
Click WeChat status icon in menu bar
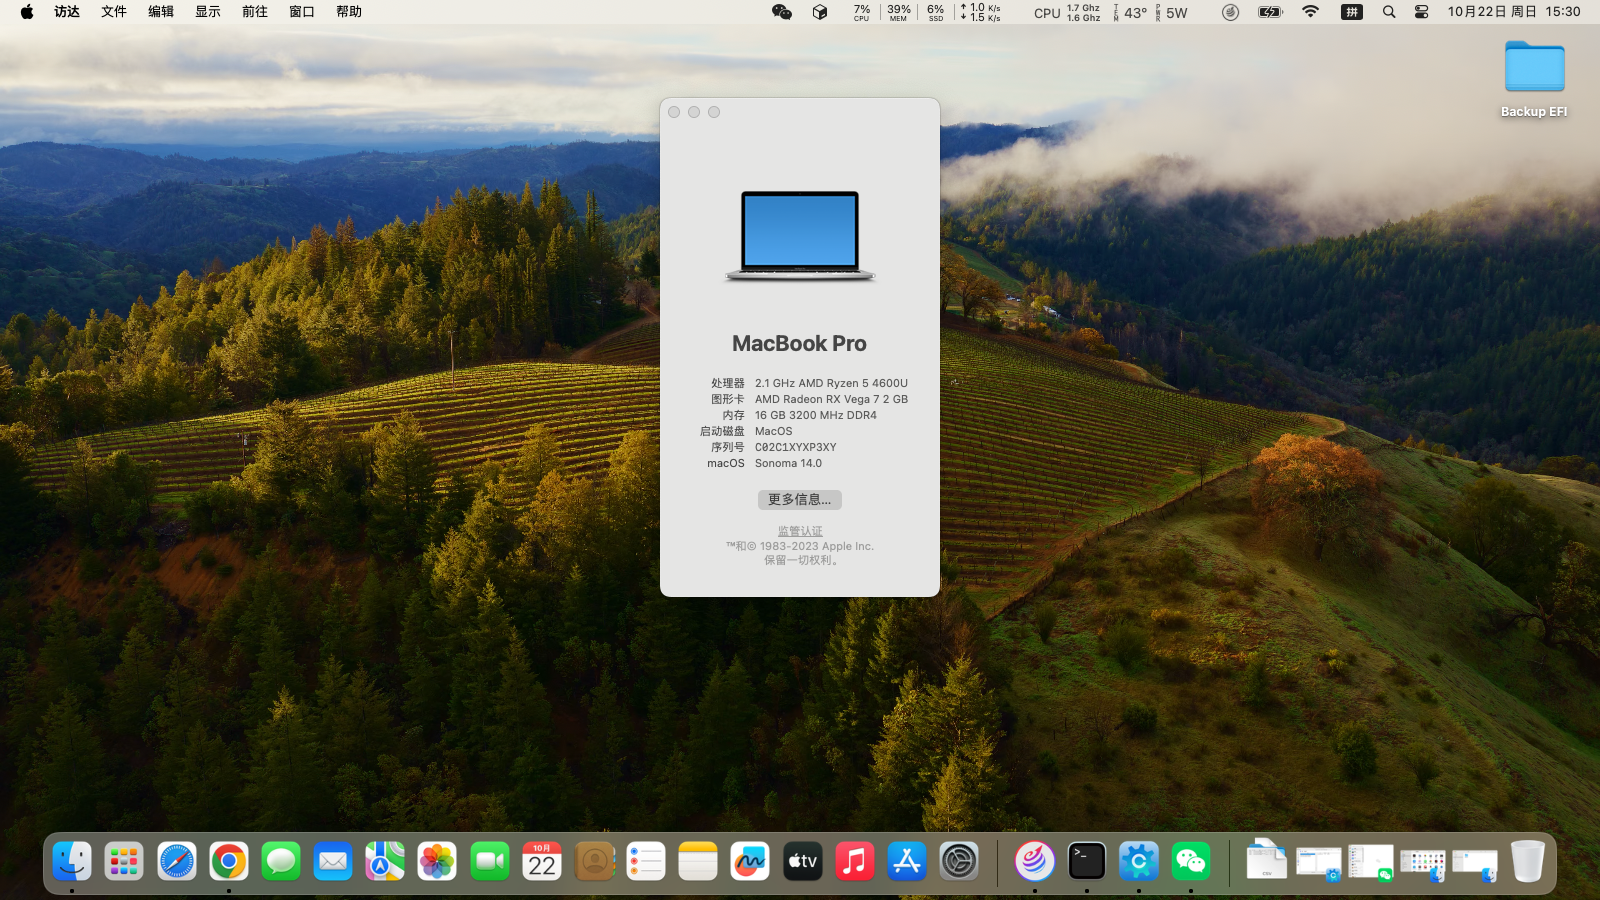click(x=782, y=12)
